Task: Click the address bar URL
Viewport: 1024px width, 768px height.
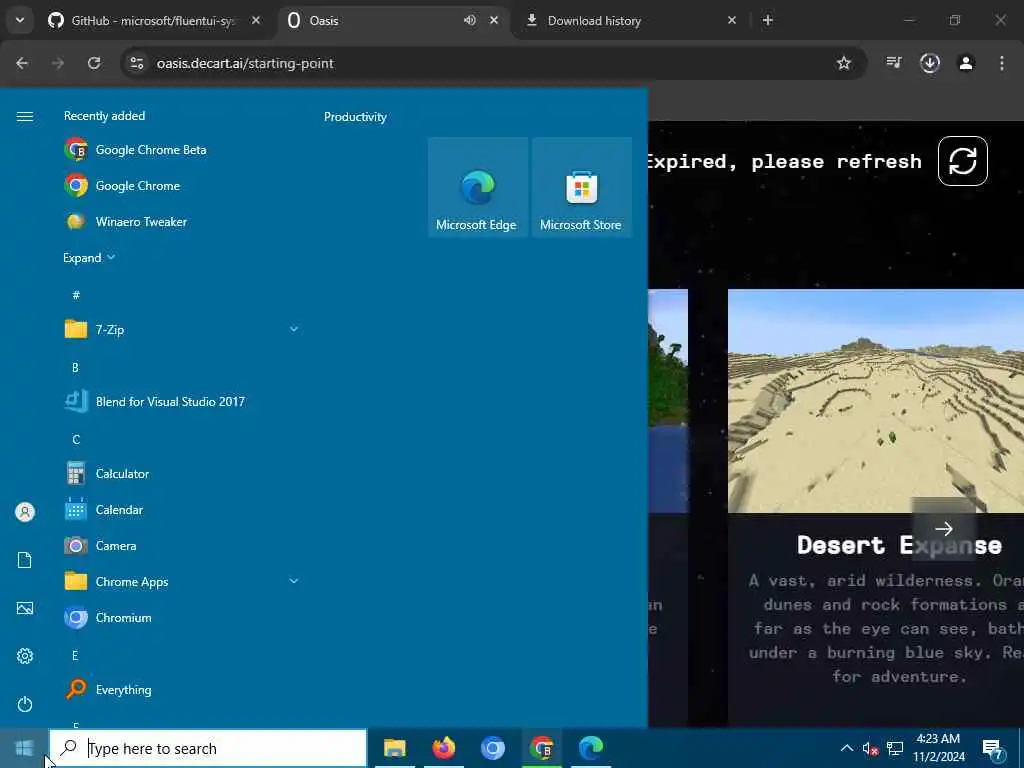Action: point(245,63)
